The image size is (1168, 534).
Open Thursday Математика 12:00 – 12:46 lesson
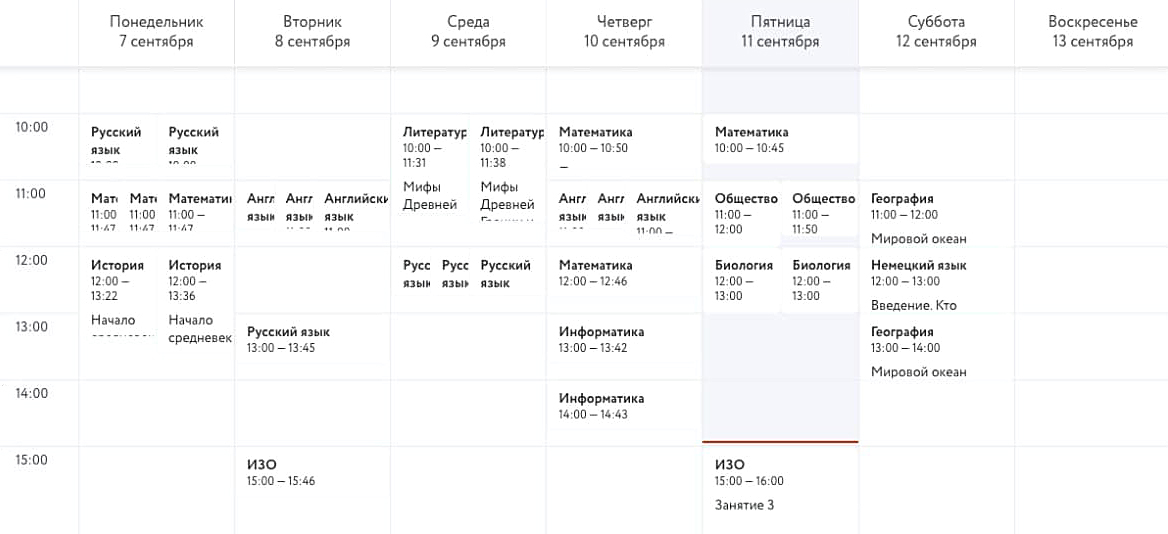[x=624, y=273]
